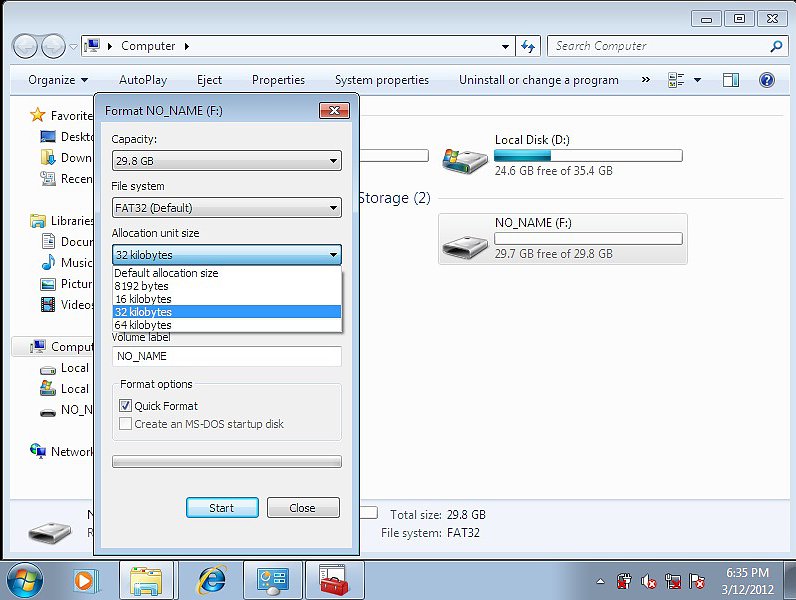Click the red toolbox taskbar icon

(334, 579)
